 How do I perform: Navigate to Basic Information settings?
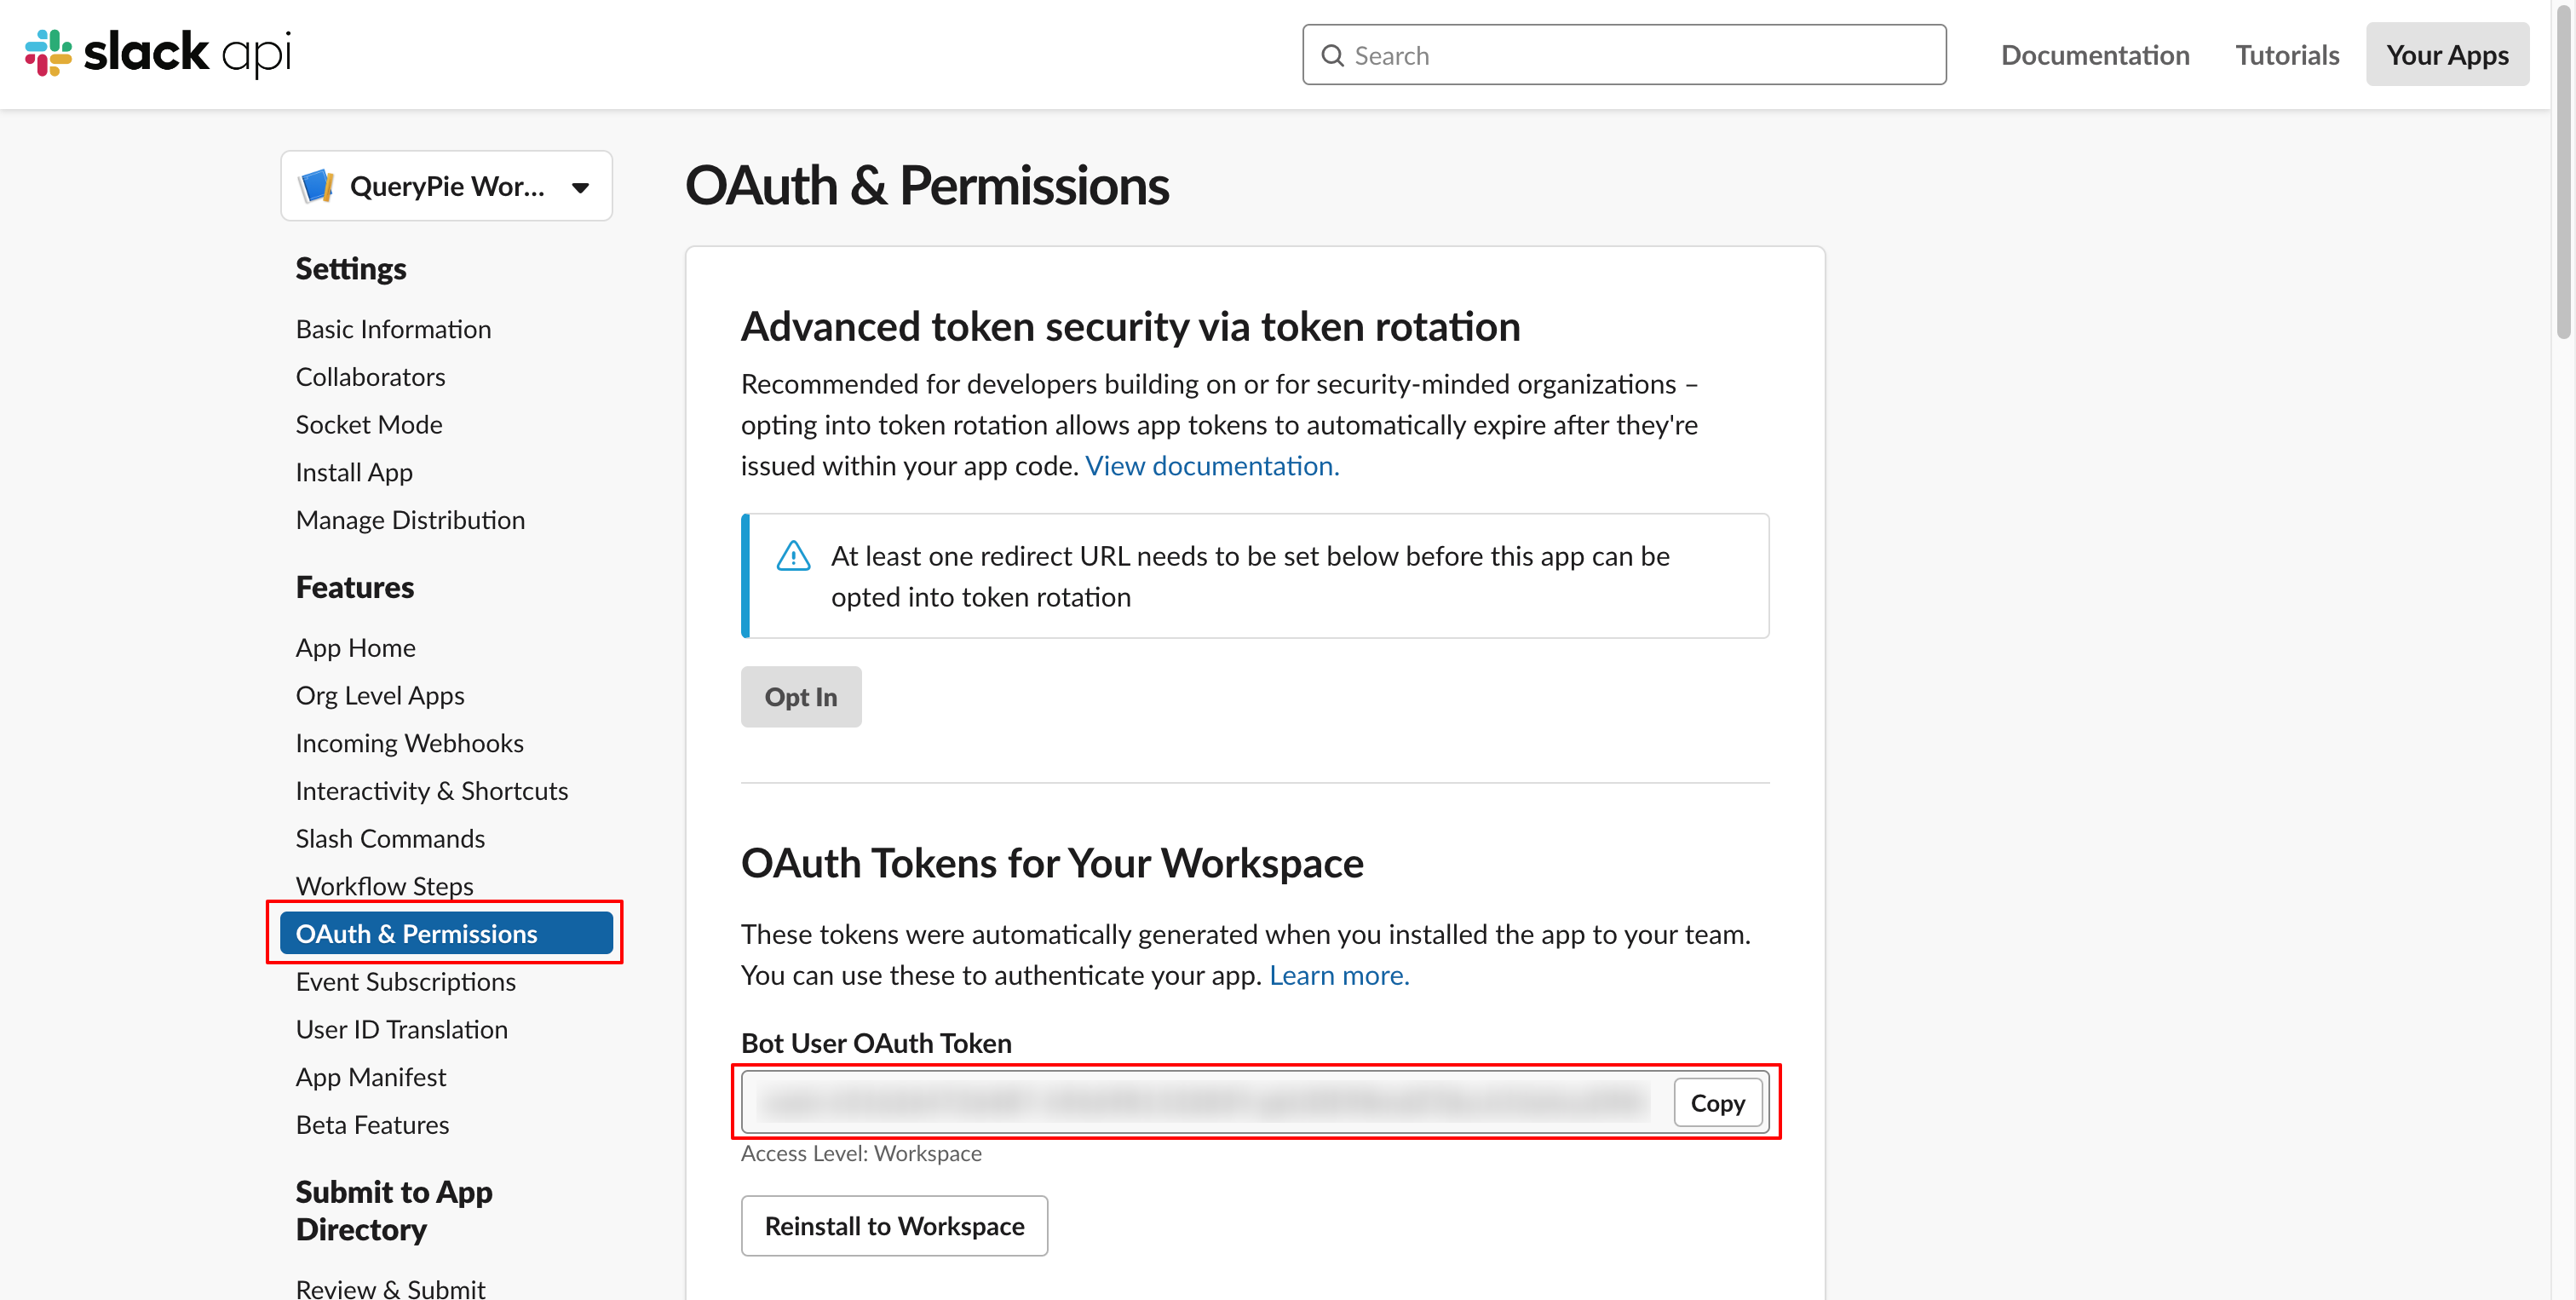(x=393, y=329)
